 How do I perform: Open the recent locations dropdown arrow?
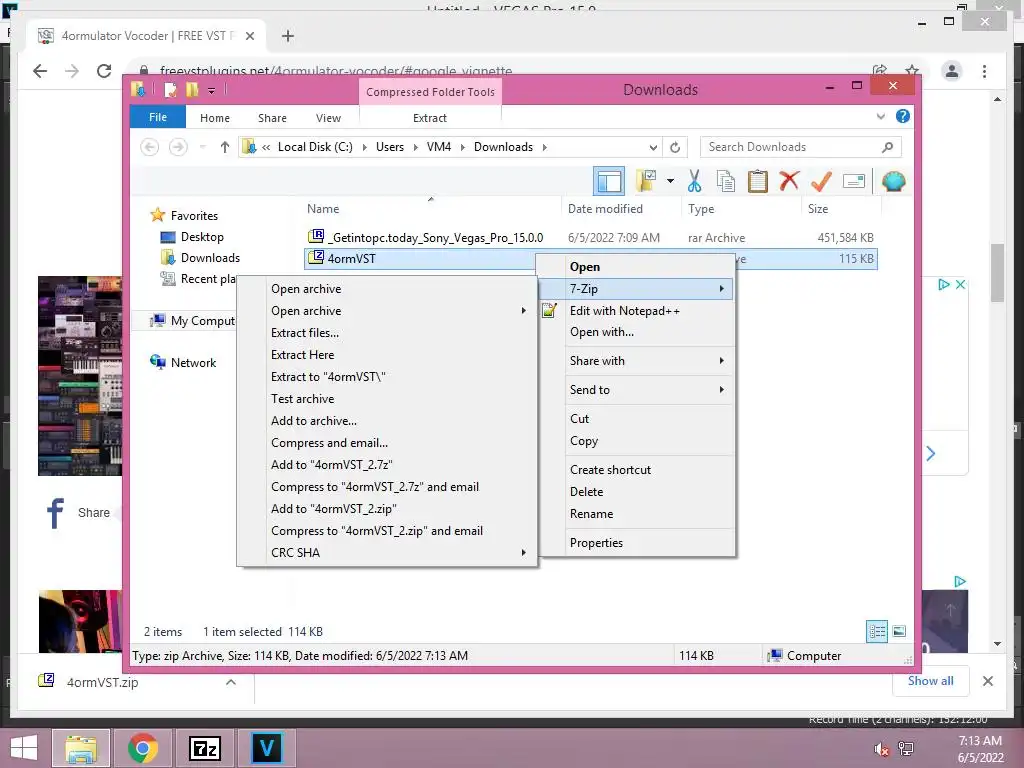202,147
